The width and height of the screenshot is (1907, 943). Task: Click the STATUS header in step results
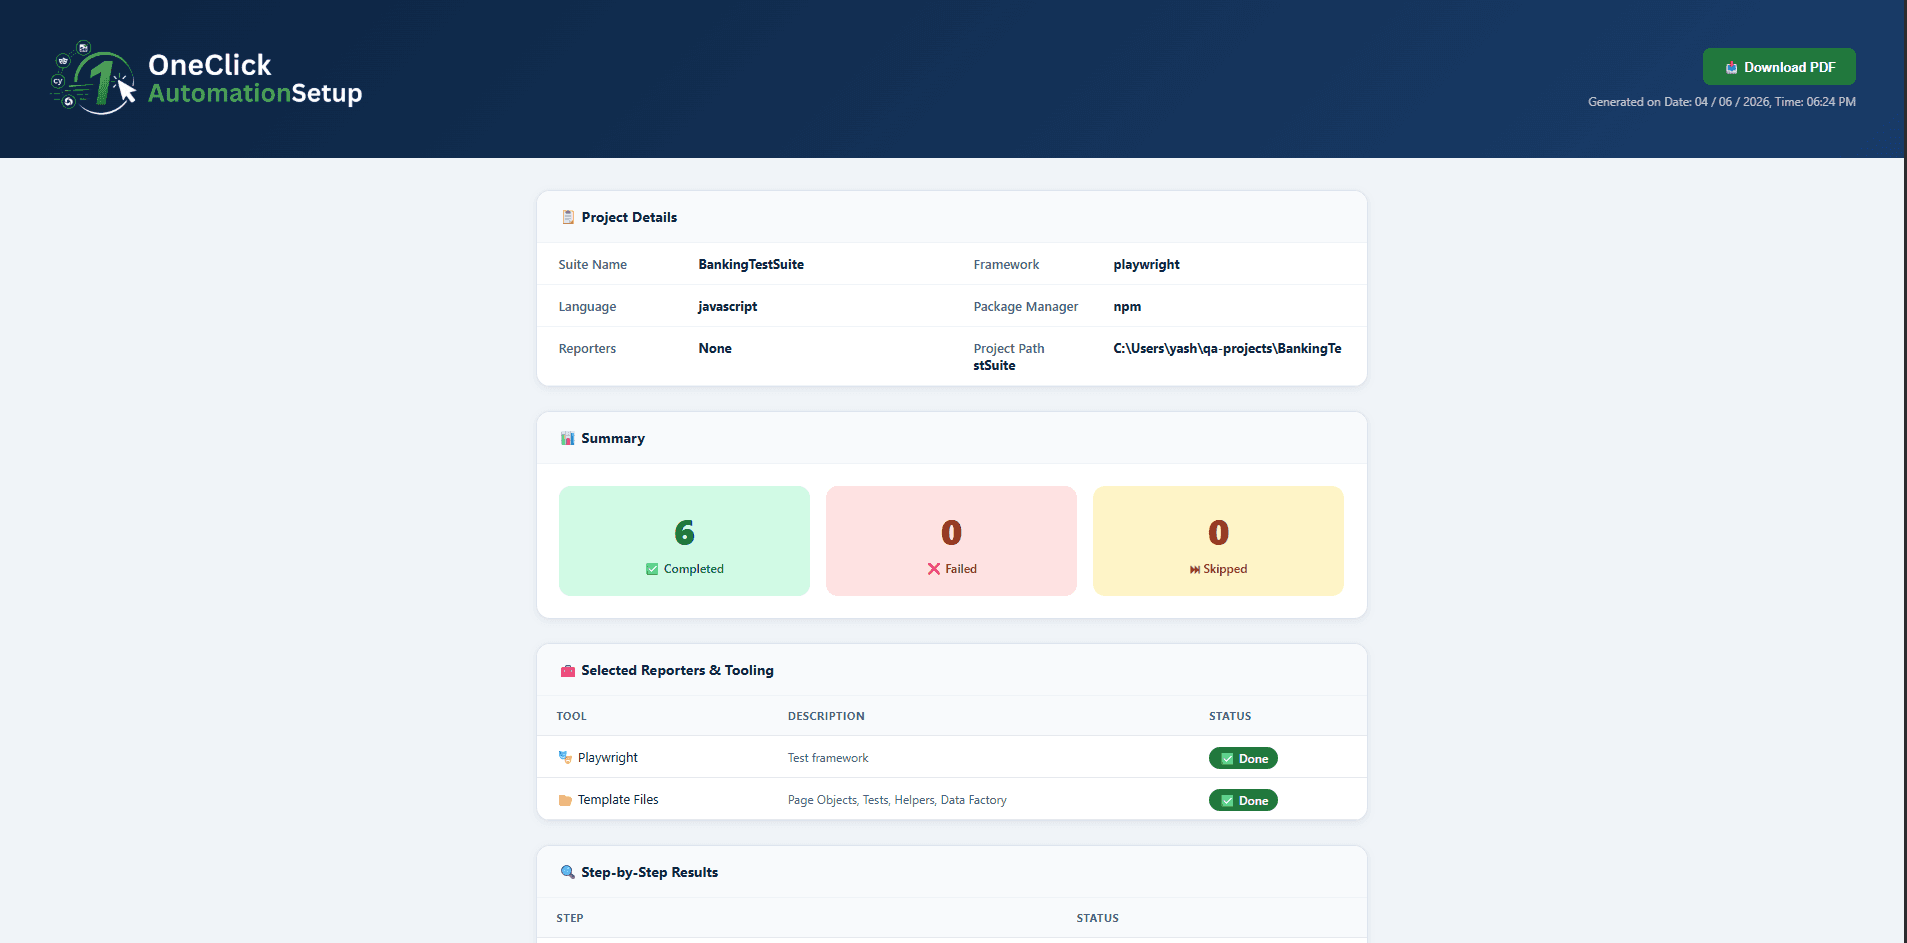pyautogui.click(x=1098, y=918)
